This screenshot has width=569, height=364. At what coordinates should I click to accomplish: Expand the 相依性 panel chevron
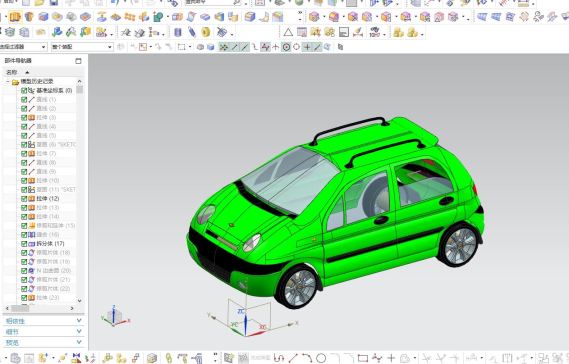(79, 321)
